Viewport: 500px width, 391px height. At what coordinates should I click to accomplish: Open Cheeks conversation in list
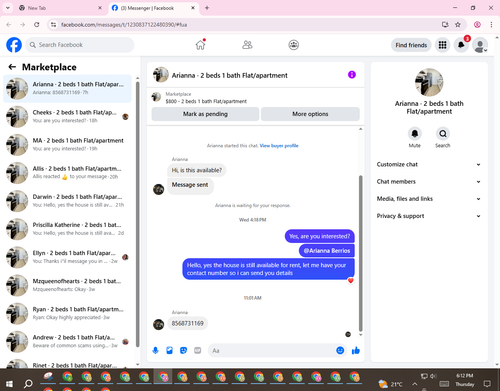[67, 116]
